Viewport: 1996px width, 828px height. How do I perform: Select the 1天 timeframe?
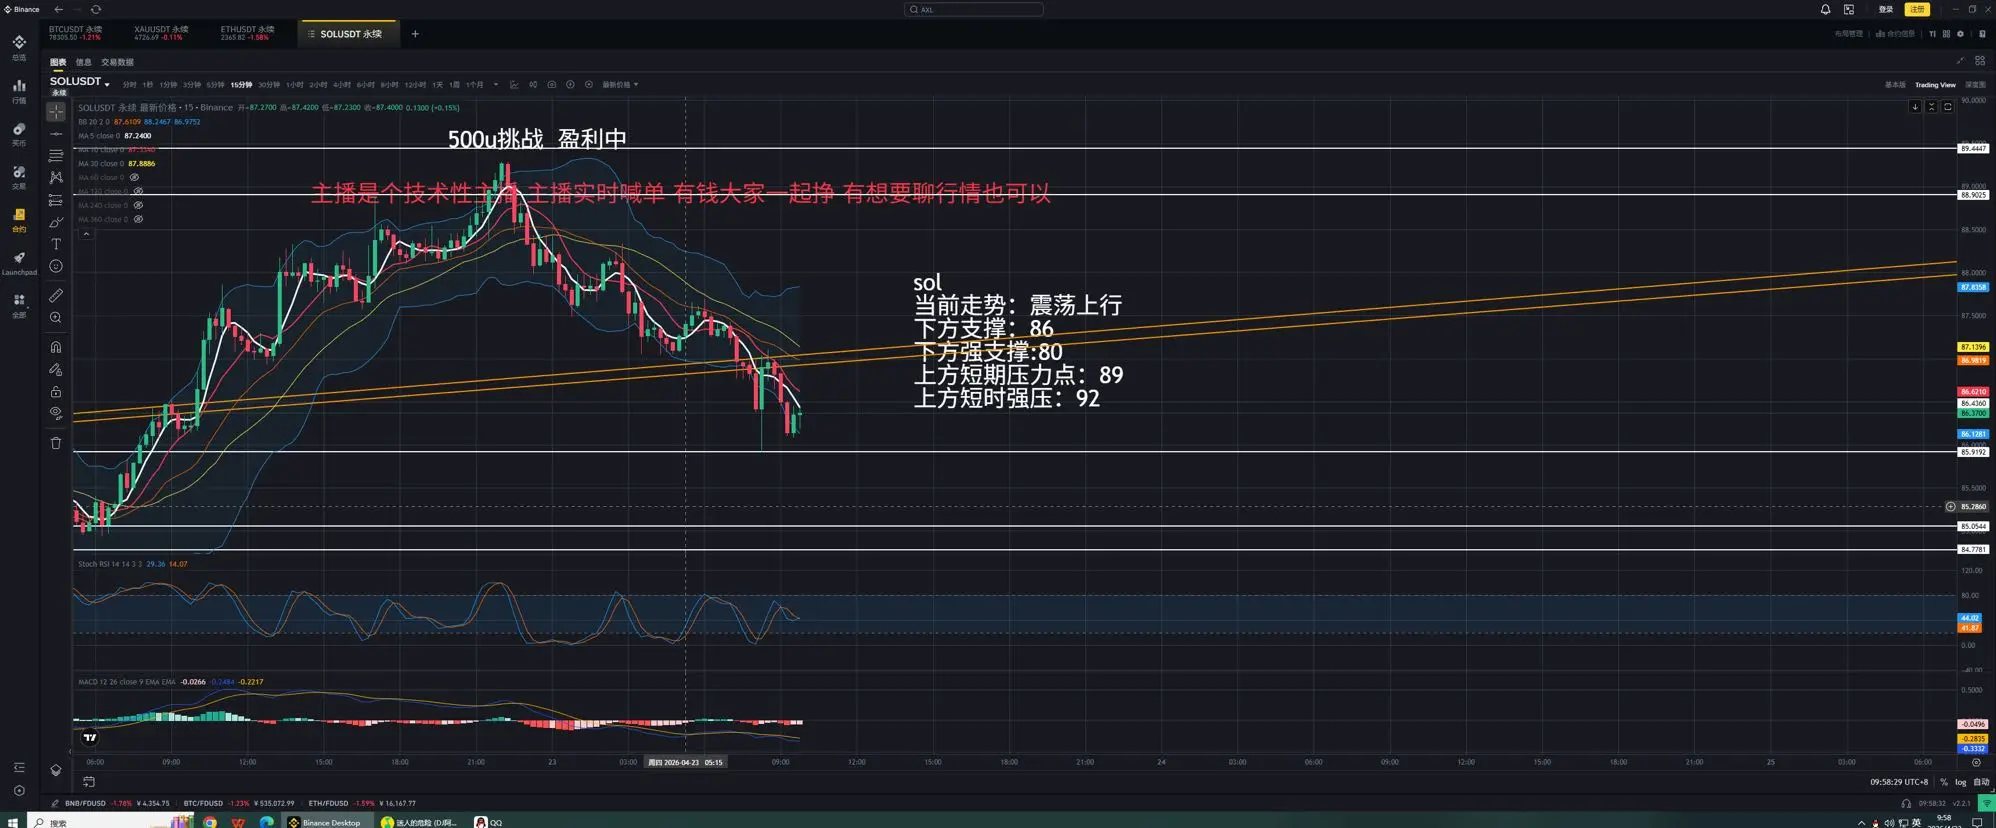coord(437,85)
